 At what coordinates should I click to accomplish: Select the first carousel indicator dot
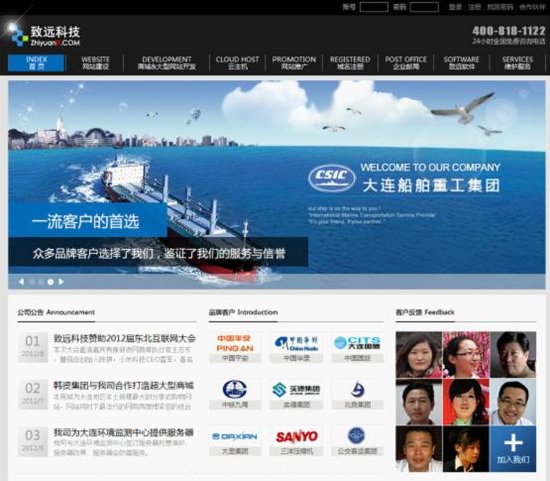pyautogui.click(x=32, y=282)
